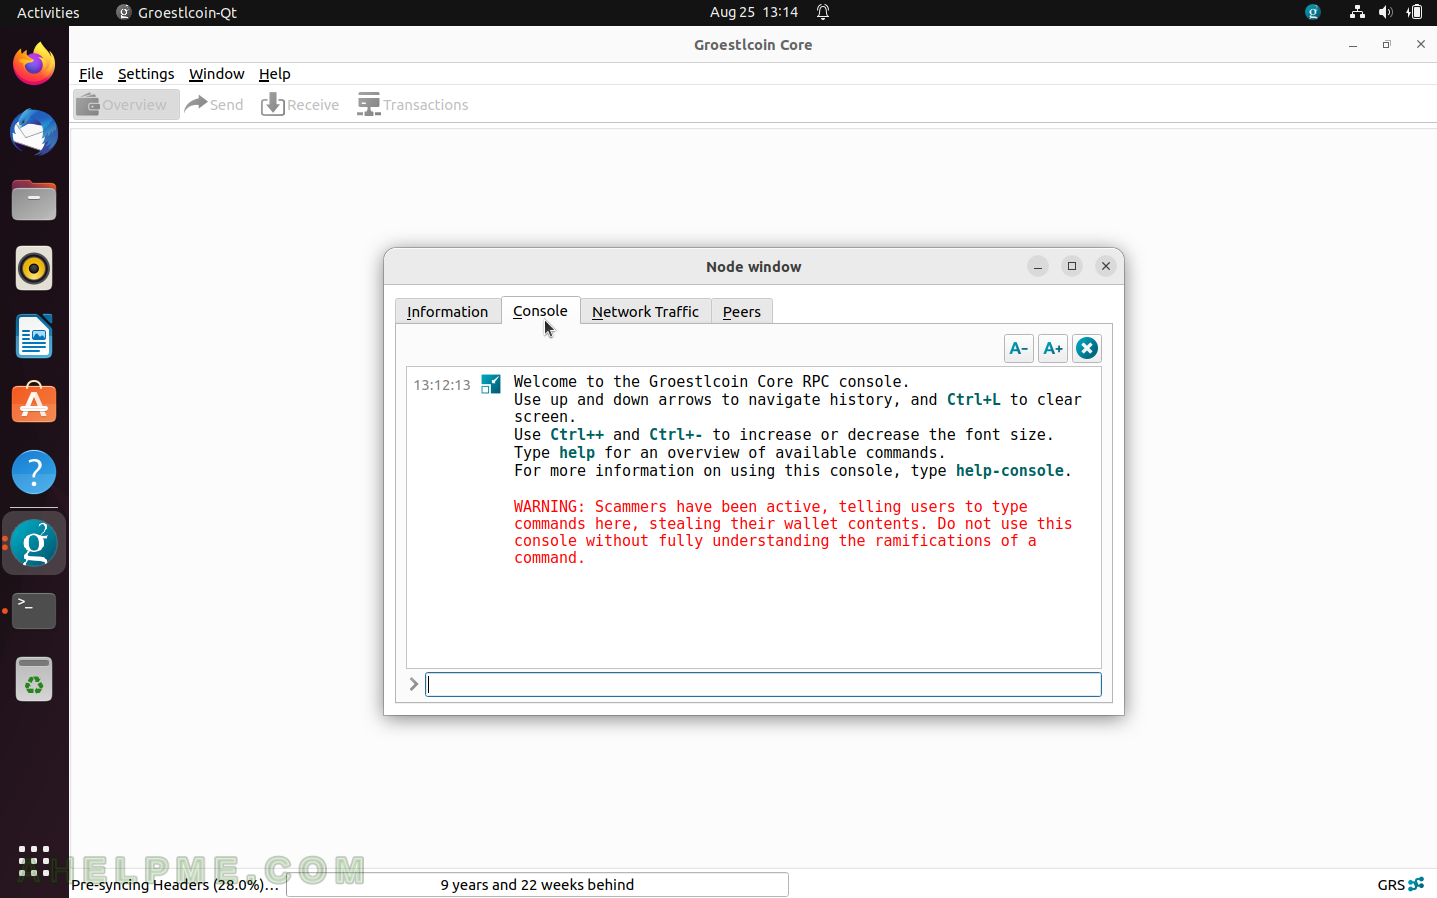Click the GRS unit display in status bar
The image size is (1437, 898).
[1390, 885]
